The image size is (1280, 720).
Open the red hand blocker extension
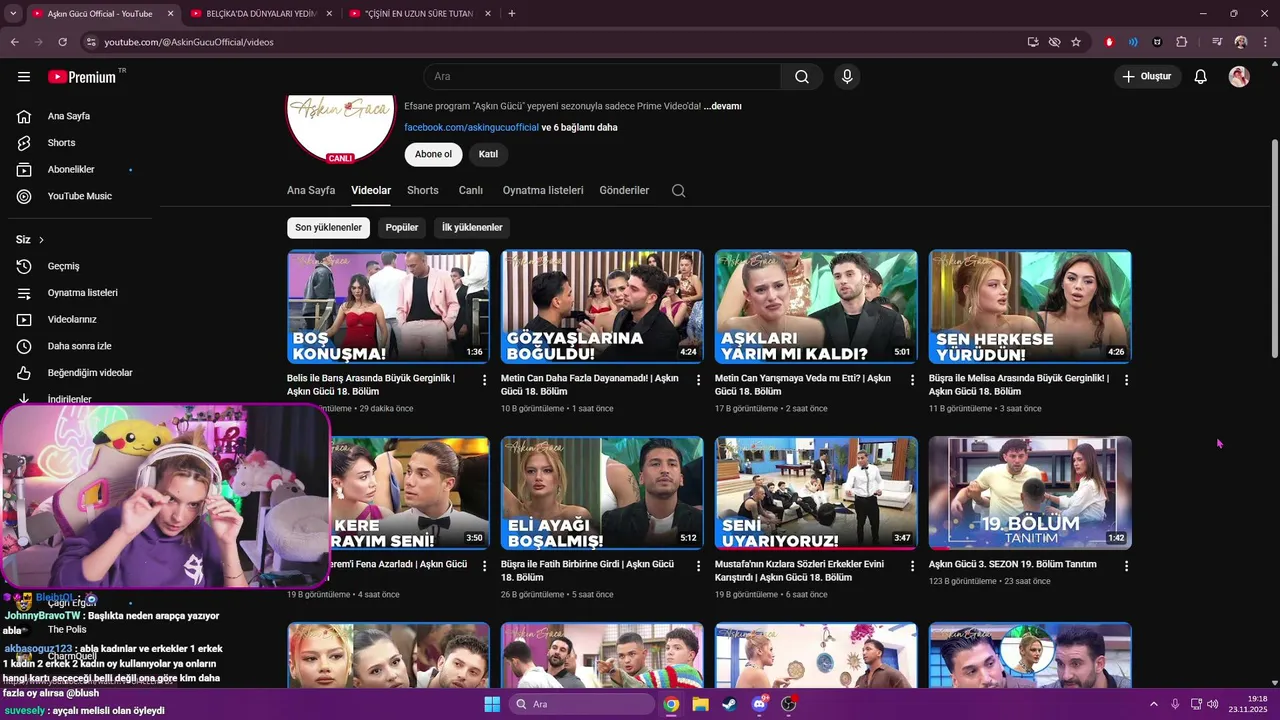tap(1109, 42)
